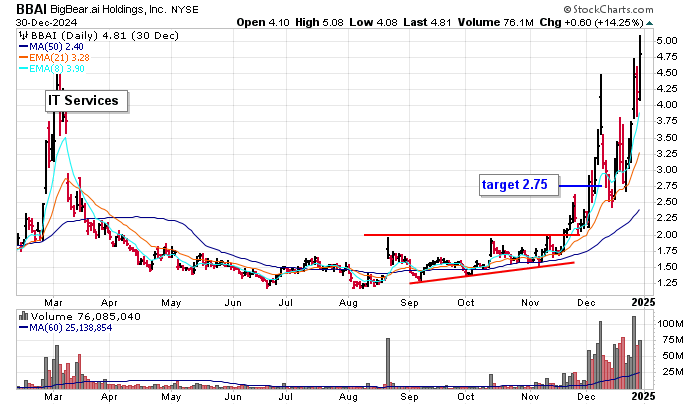Click the Open 4.10 value
Viewport: 700px width, 405px height.
[263, 22]
